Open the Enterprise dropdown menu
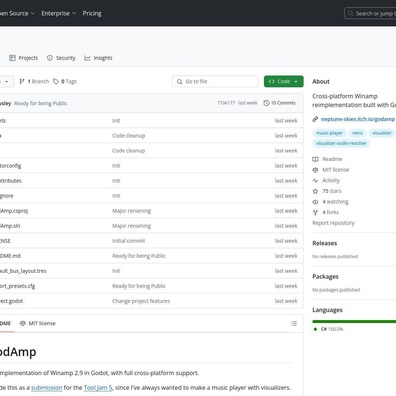 tap(59, 13)
